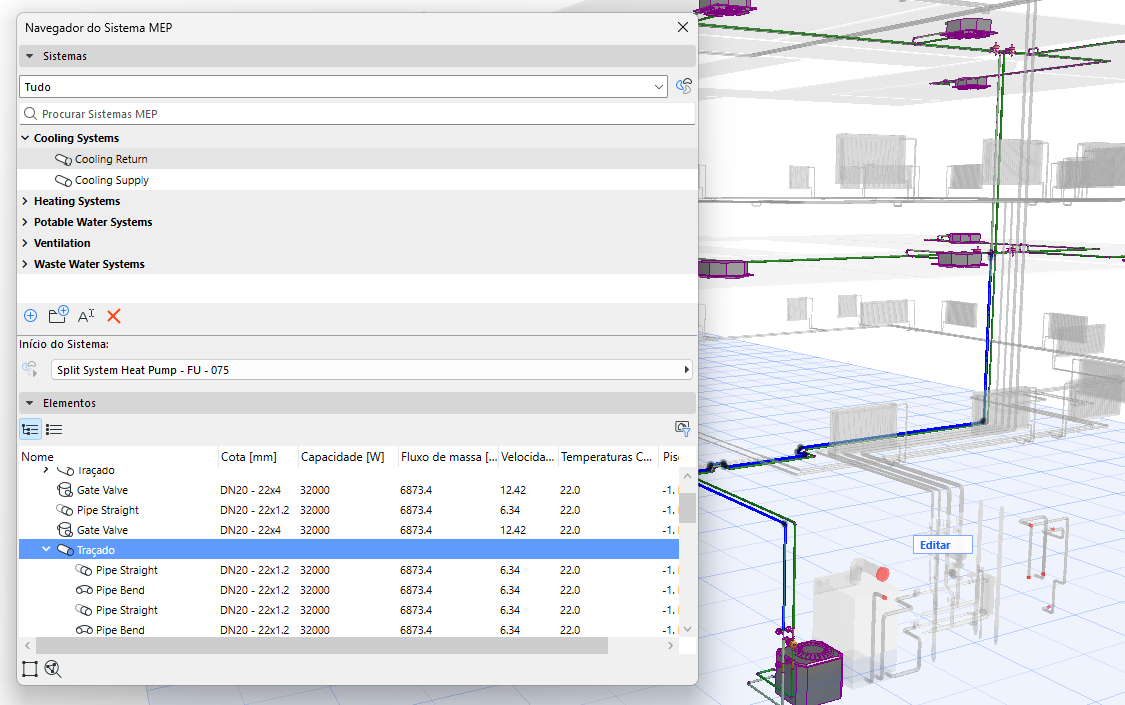The width and height of the screenshot is (1125, 705).
Task: Click the zoom-to-elements icon at the panel bottom
Action: [53, 669]
